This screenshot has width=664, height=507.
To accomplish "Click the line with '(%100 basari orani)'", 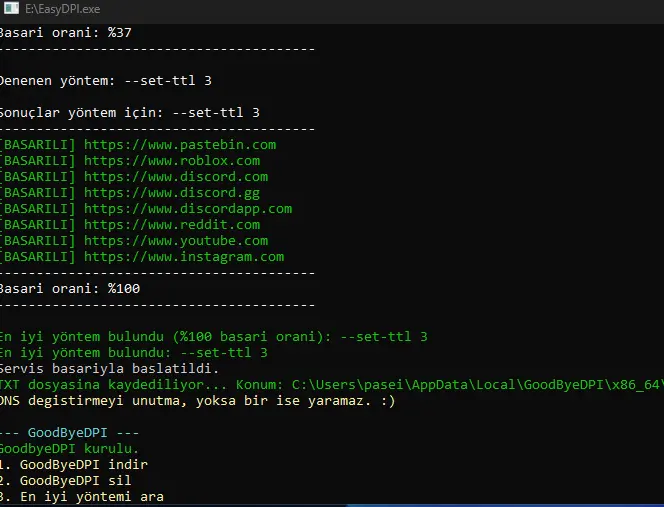I will [214, 337].
